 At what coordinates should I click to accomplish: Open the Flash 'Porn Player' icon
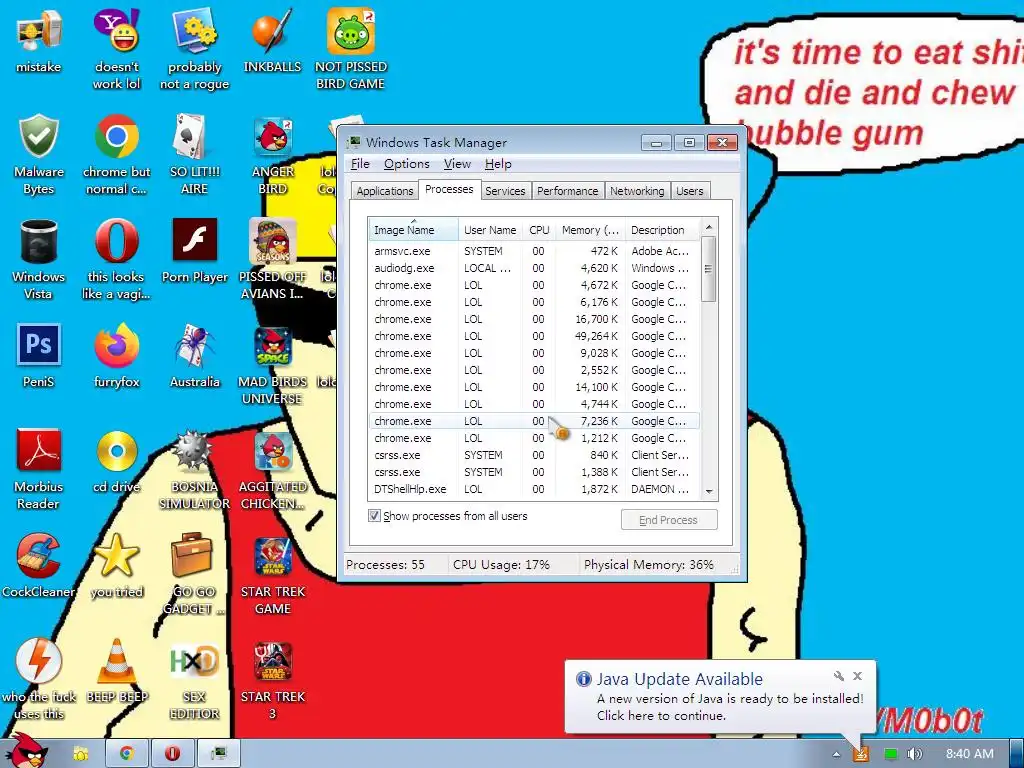(195, 251)
